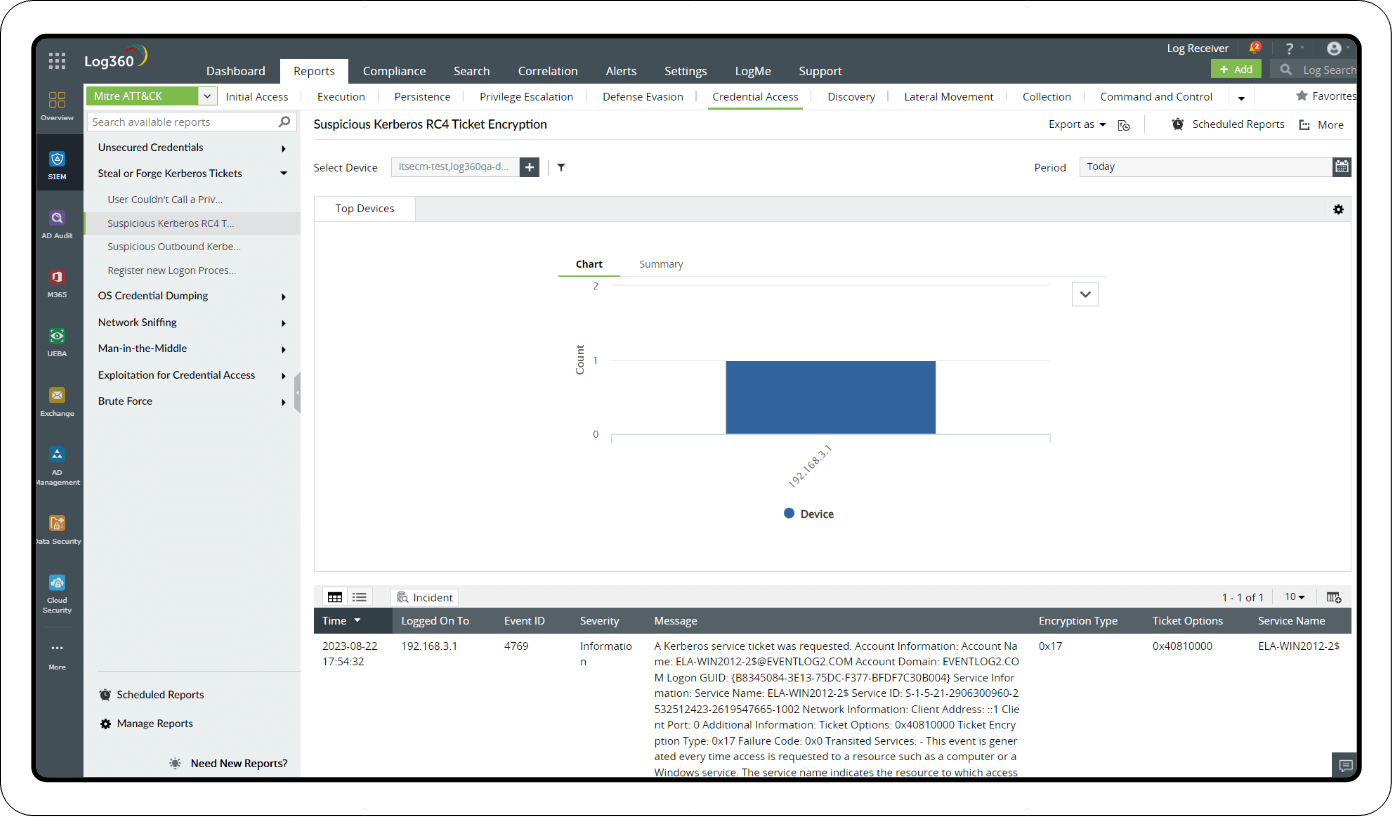Image resolution: width=1392 pixels, height=817 pixels.
Task: Select the Lateral Movement tactic tab
Action: 949,97
